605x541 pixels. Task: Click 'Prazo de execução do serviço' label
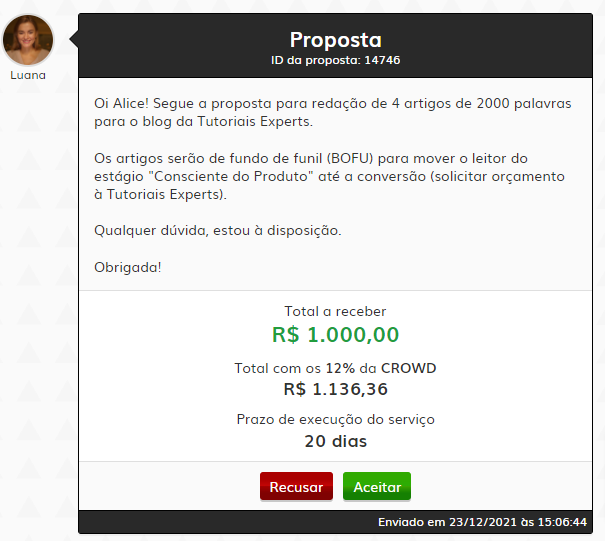click(335, 419)
